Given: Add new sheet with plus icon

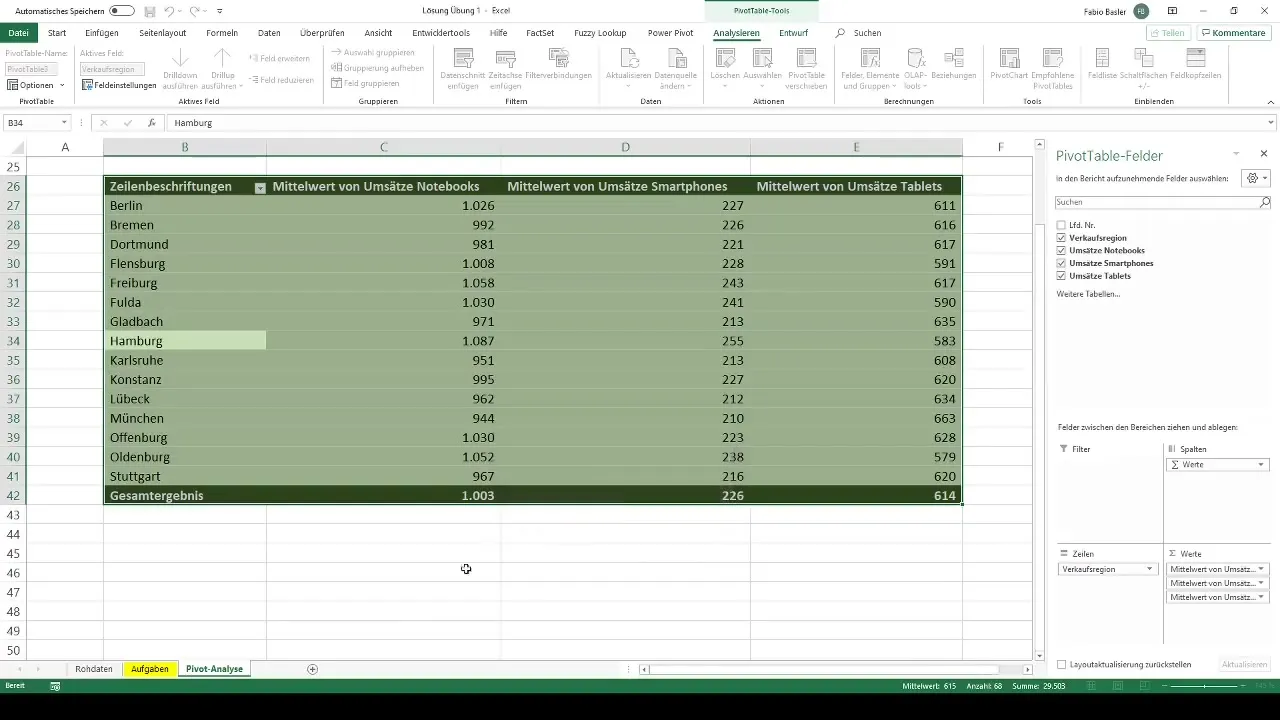Looking at the screenshot, I should pyautogui.click(x=312, y=669).
